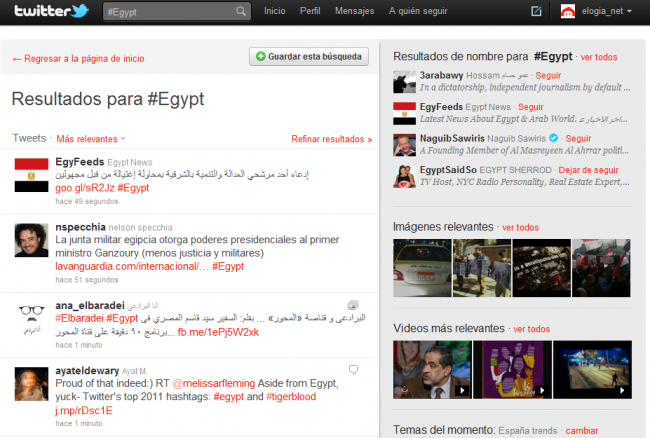
Task: Open Perfil in top navigation
Action: coord(310,11)
